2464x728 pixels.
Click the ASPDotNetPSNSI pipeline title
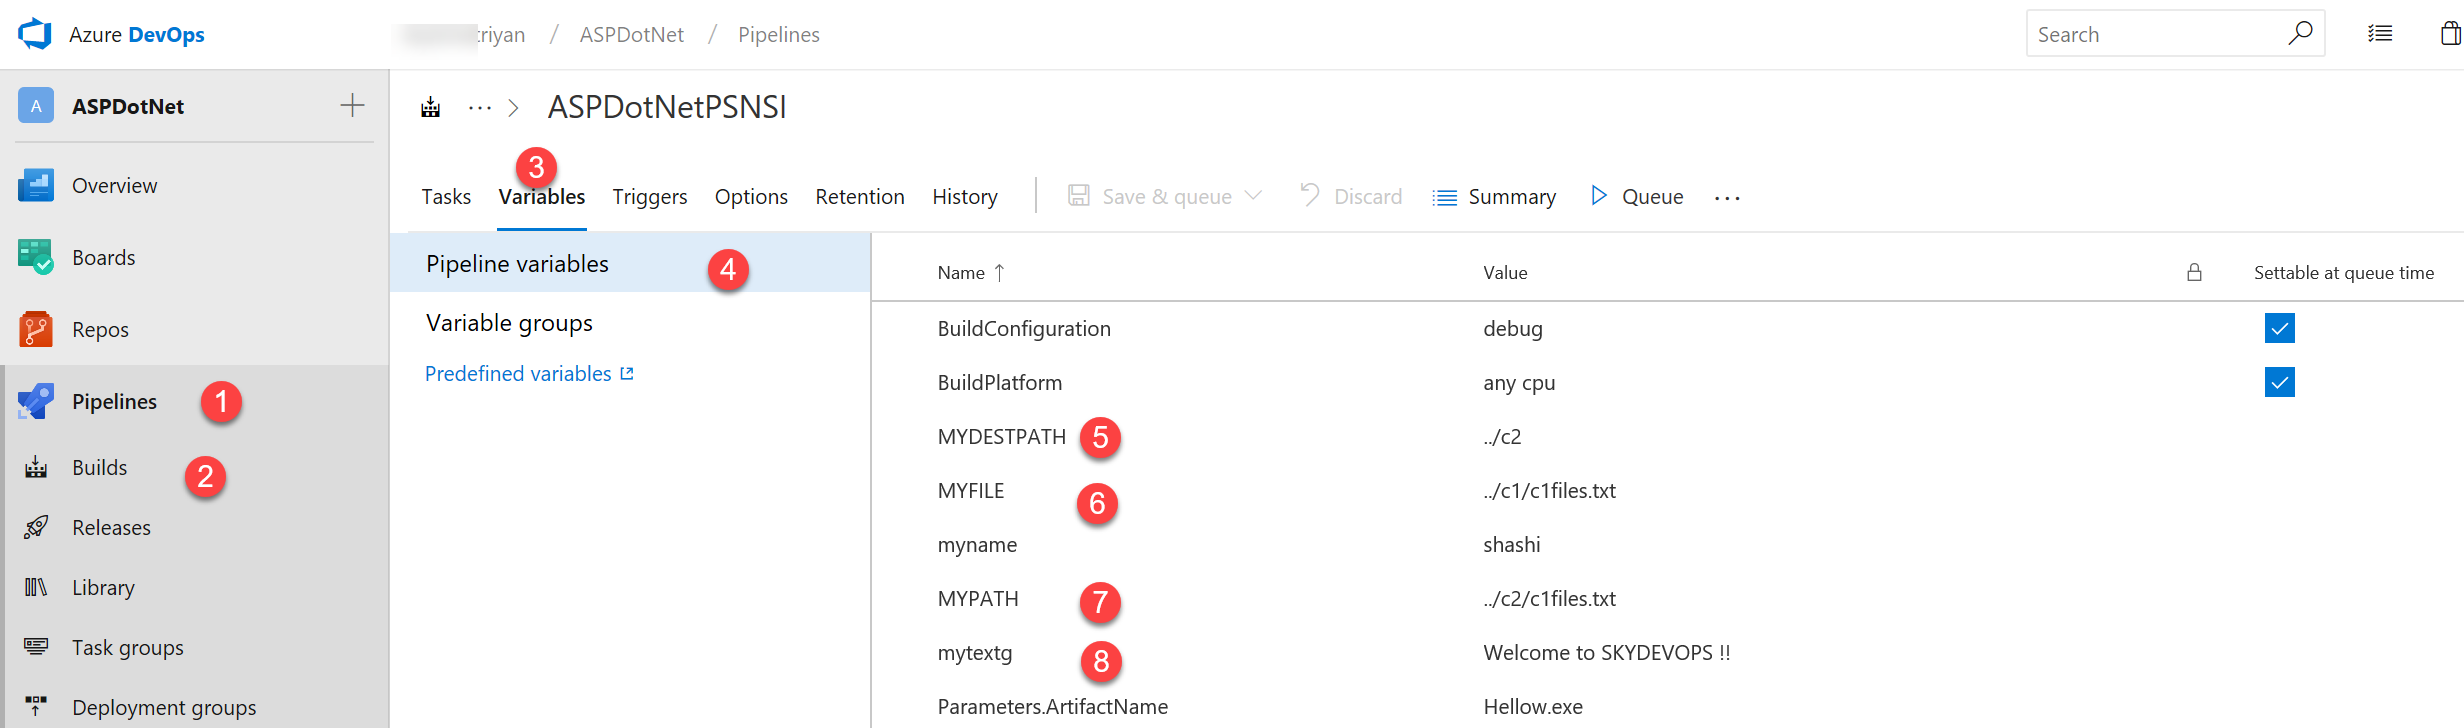(667, 107)
